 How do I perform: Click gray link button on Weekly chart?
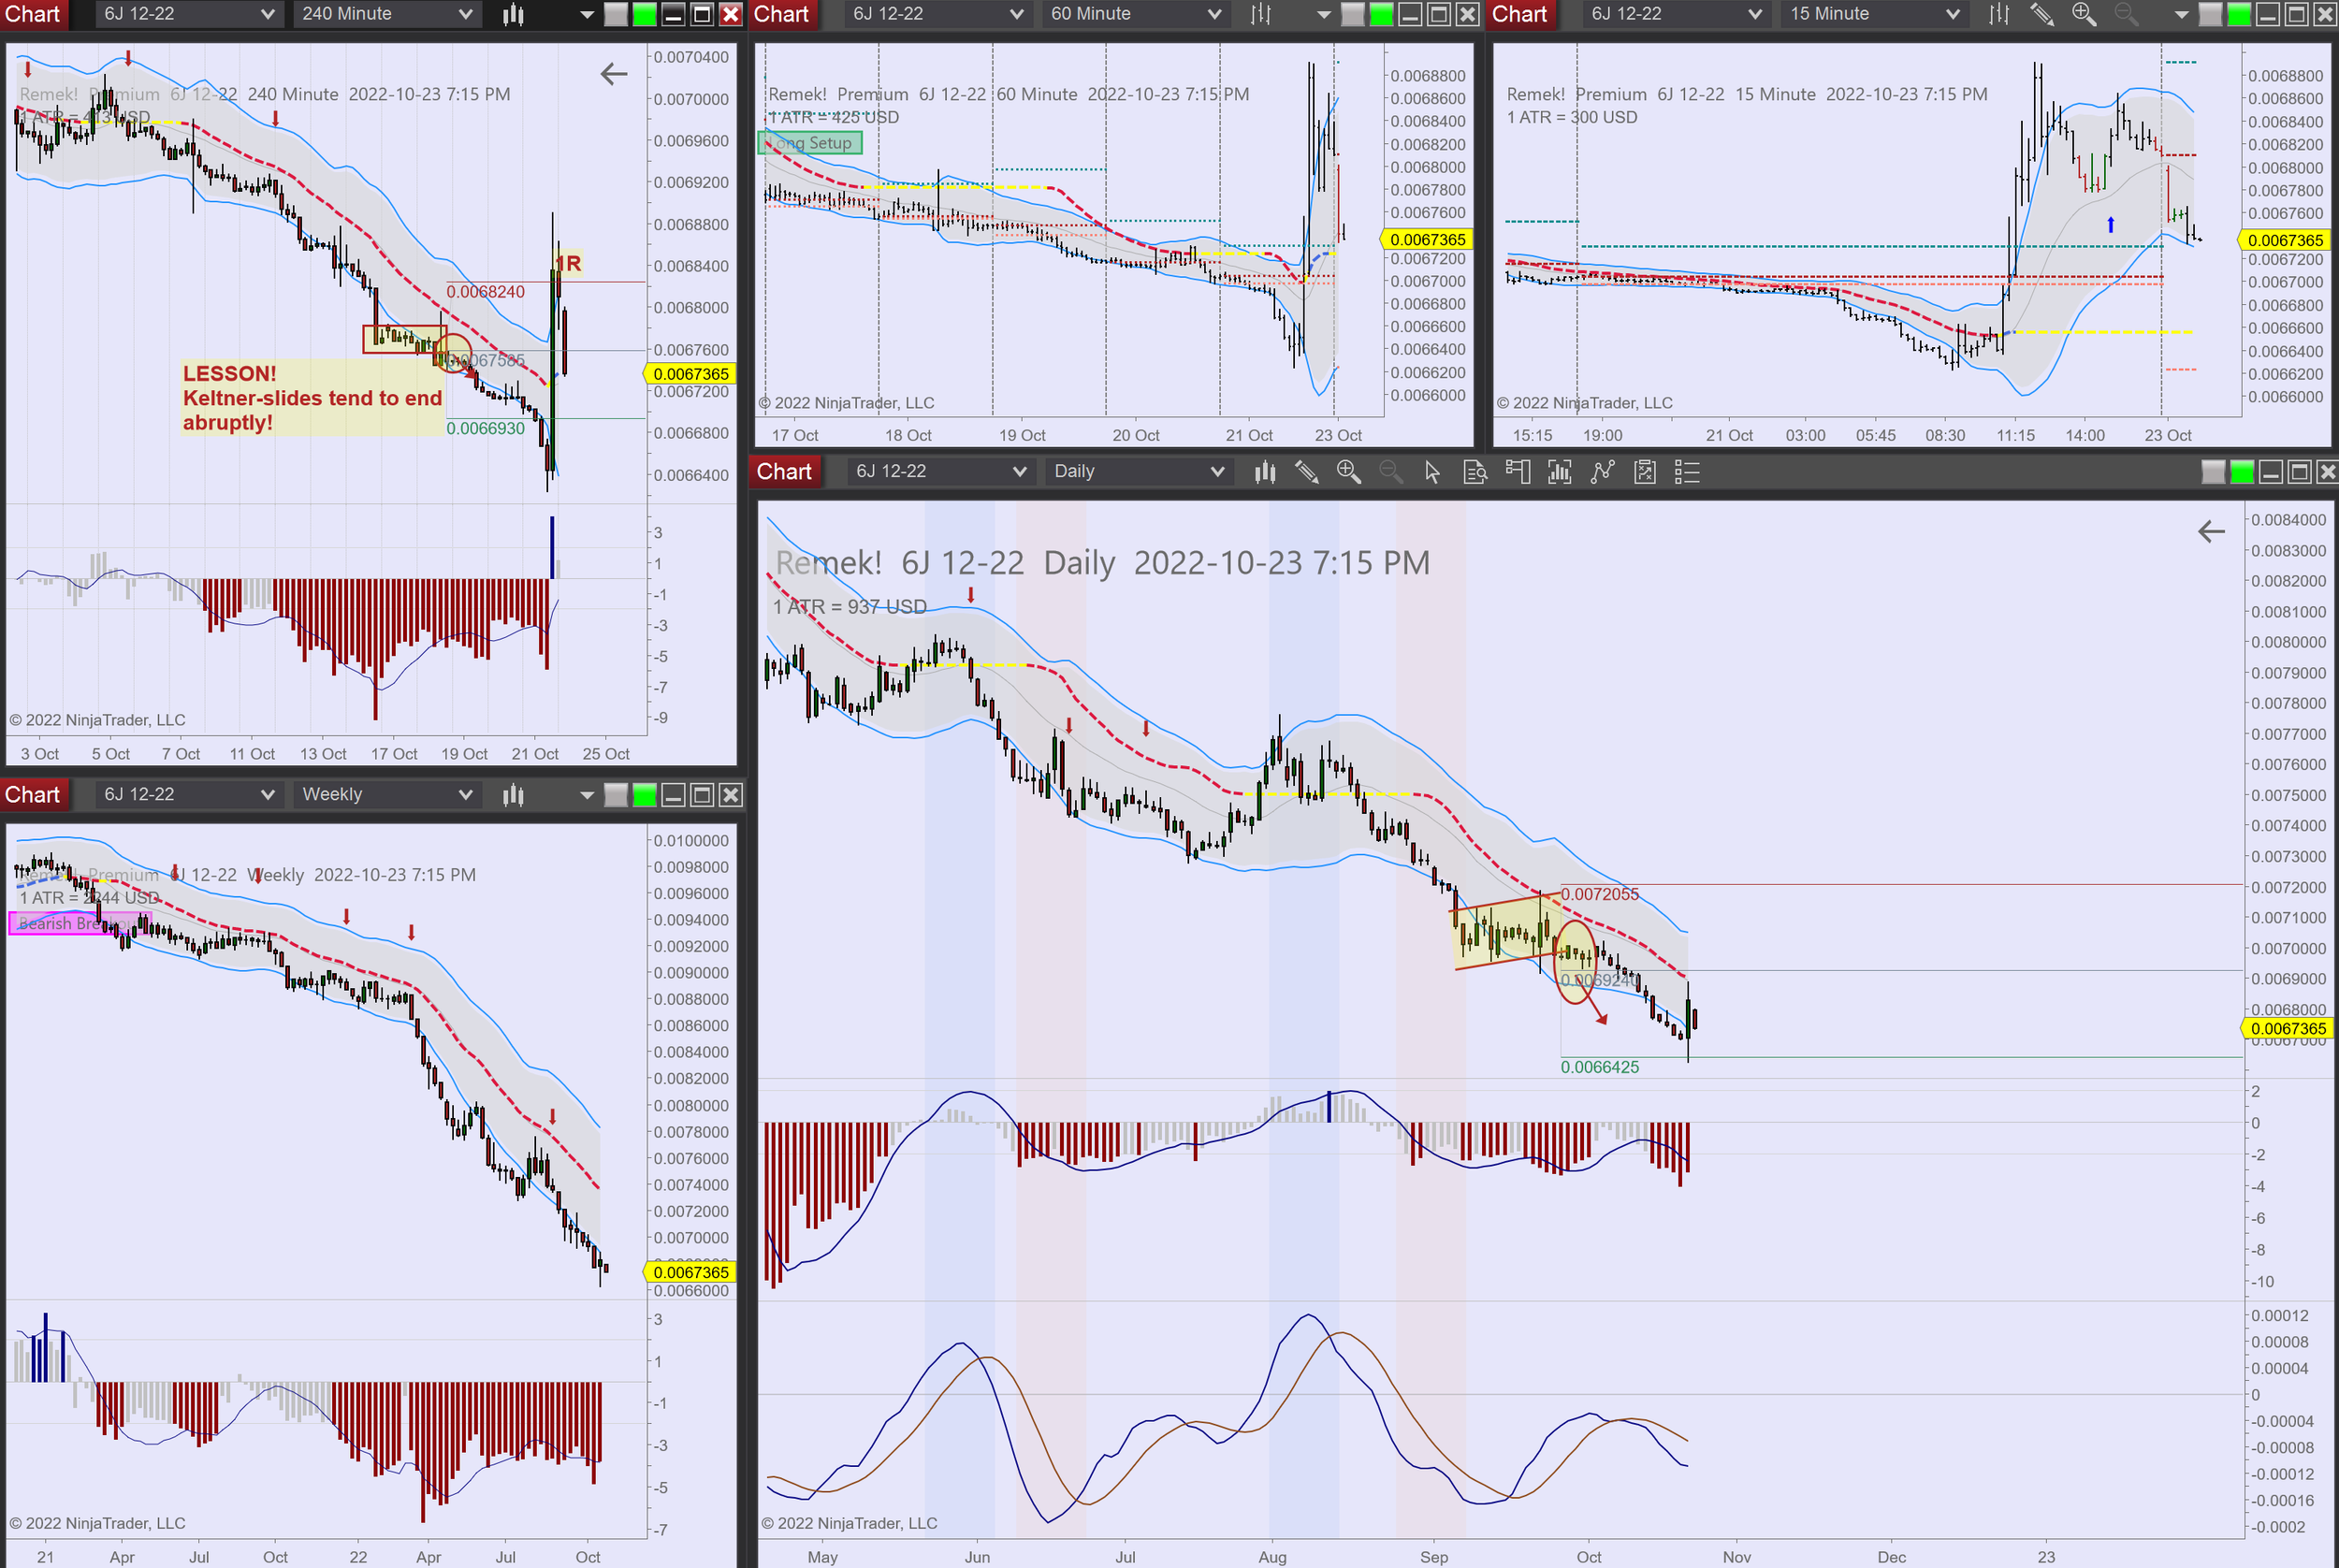point(616,795)
